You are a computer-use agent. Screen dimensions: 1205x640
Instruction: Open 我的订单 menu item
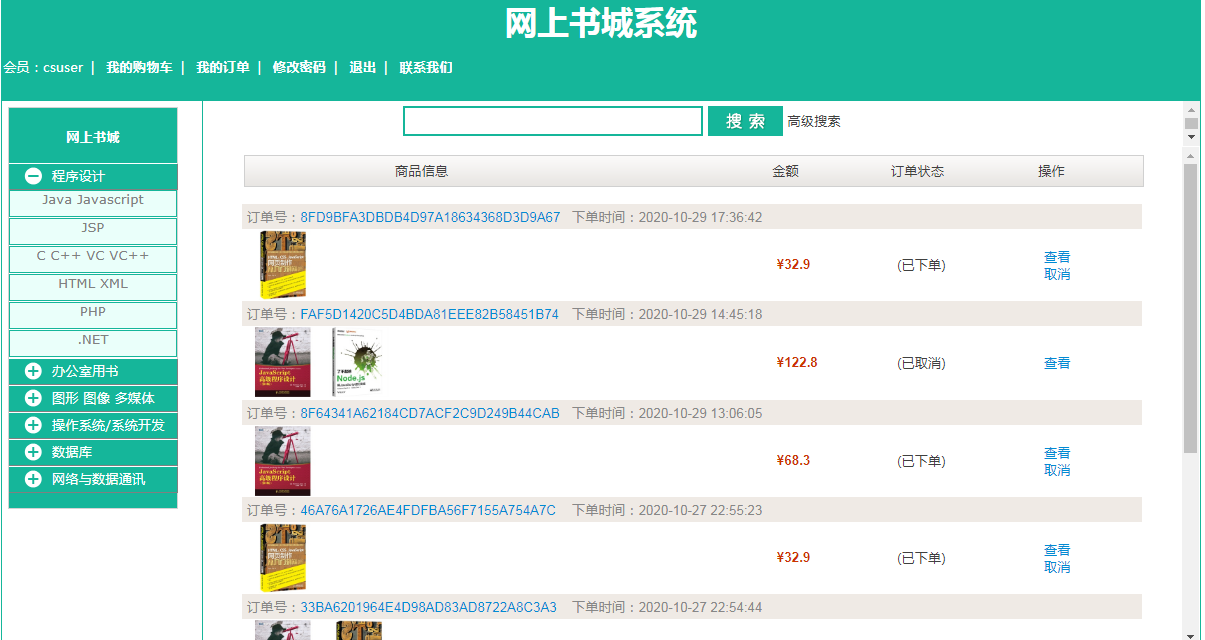pyautogui.click(x=223, y=68)
